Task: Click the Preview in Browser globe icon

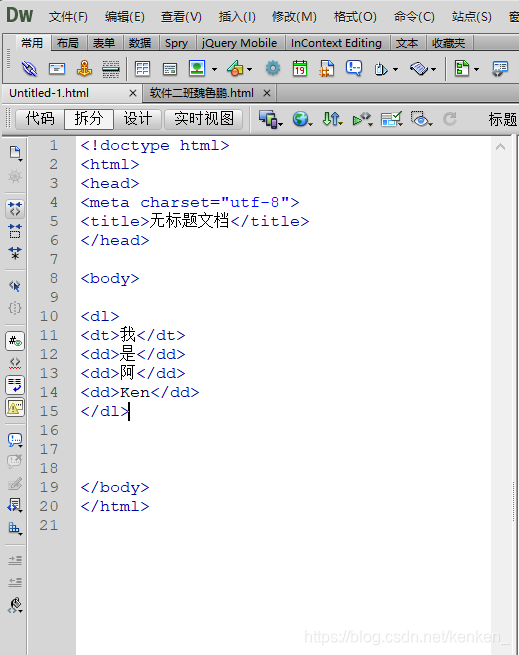Action: coord(300,119)
